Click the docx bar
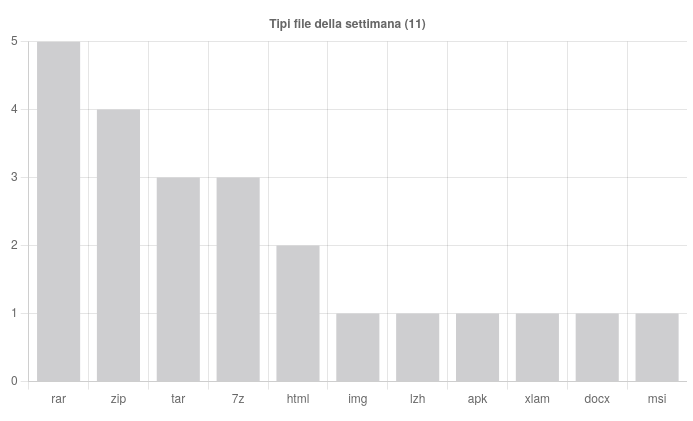Screen dimensions: 693x421 597,347
